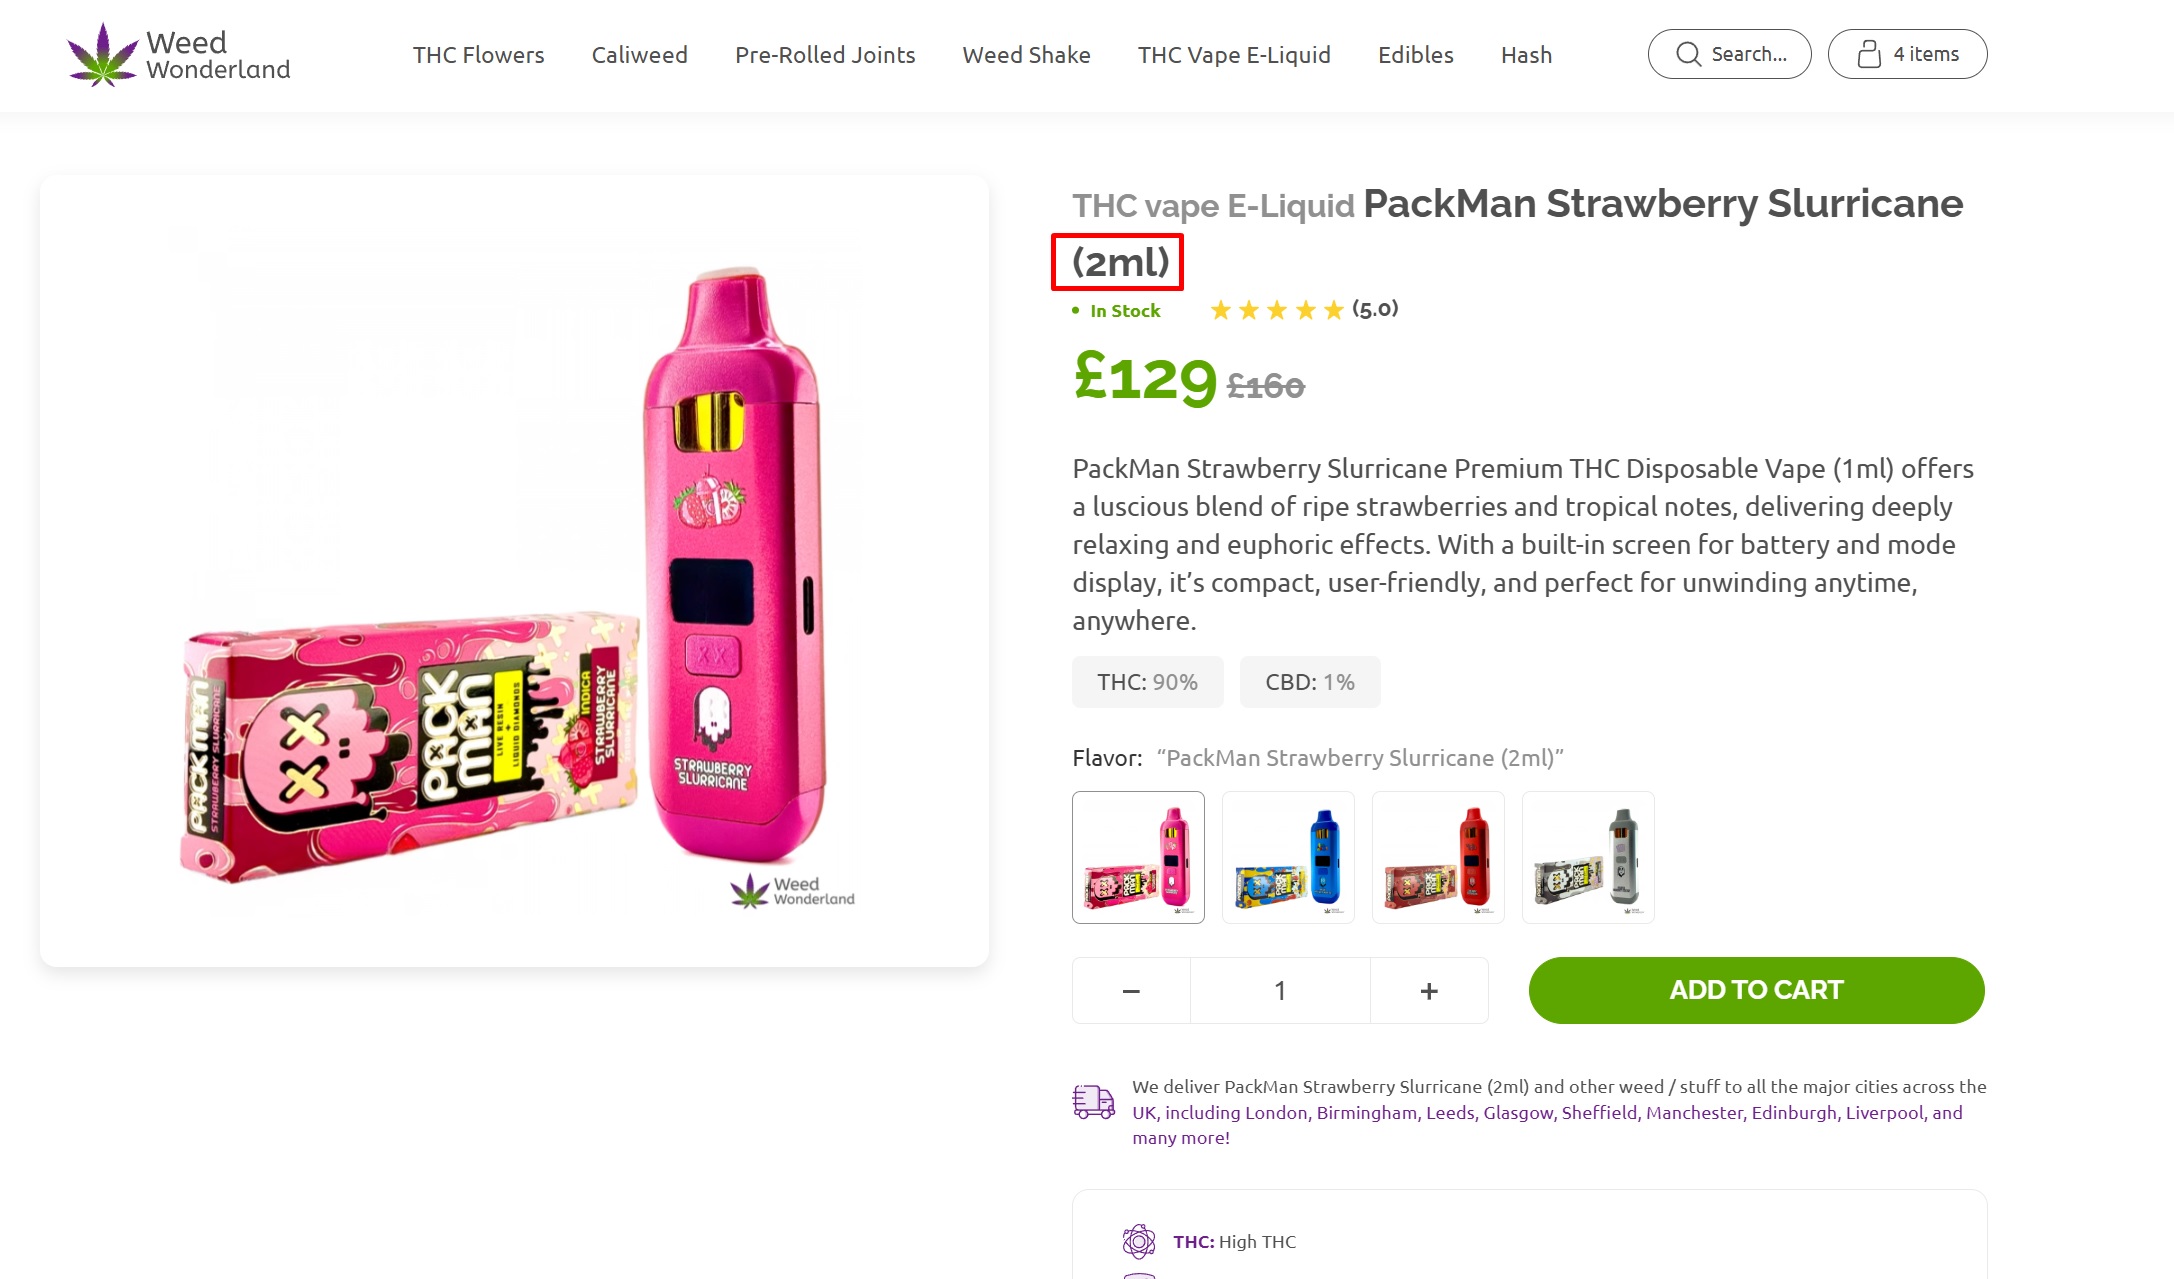Increase quantity with plus button
The height and width of the screenshot is (1279, 2174).
tap(1429, 991)
